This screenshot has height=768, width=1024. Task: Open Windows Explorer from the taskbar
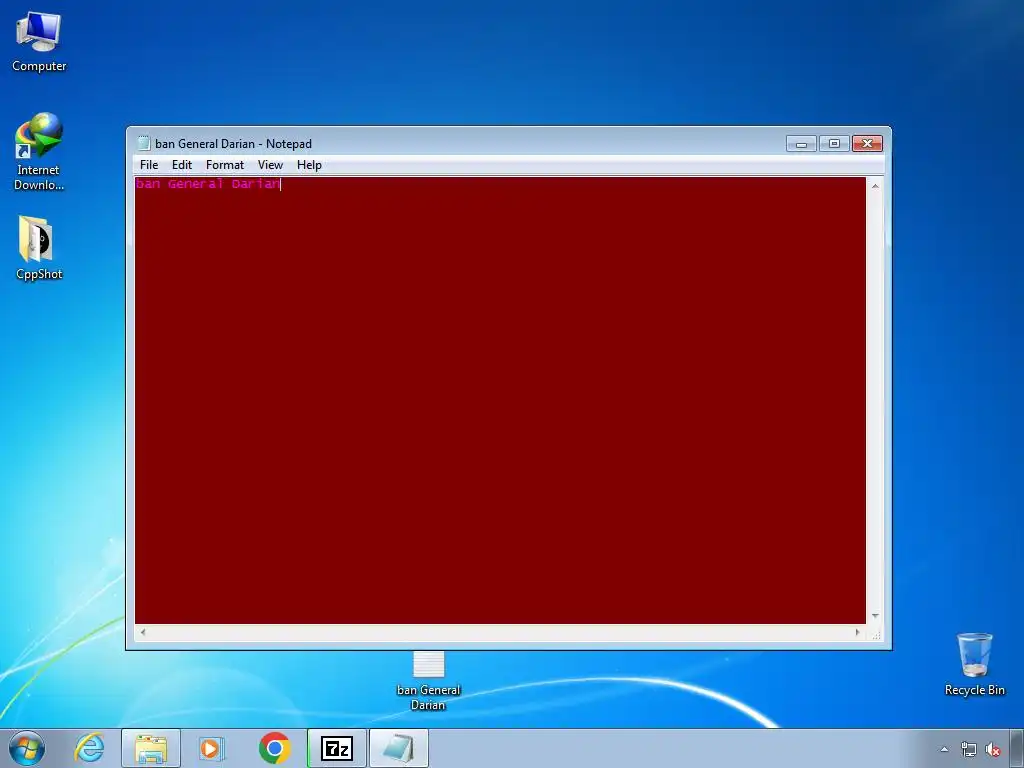(x=151, y=748)
